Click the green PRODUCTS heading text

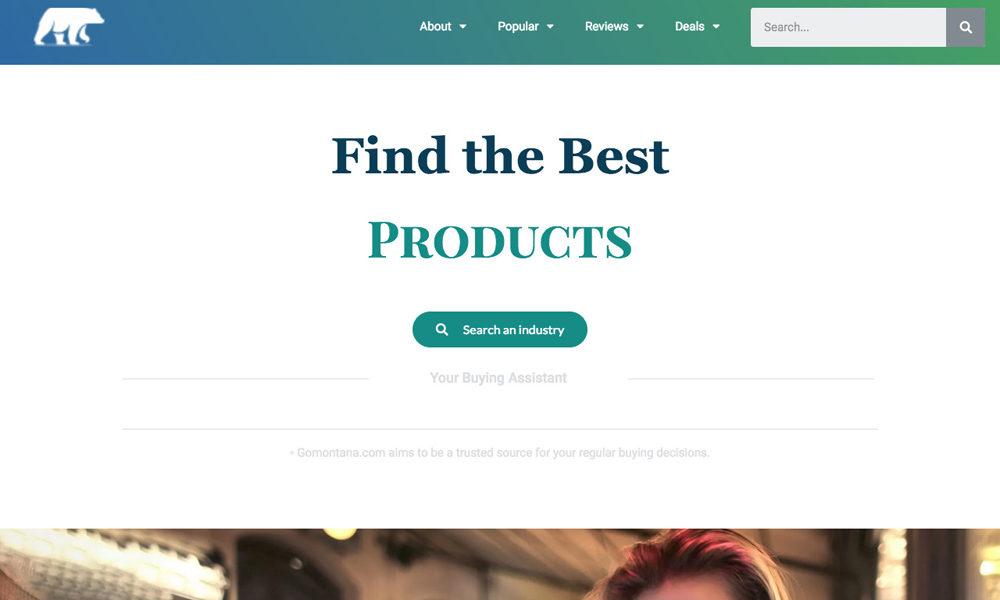(x=500, y=241)
